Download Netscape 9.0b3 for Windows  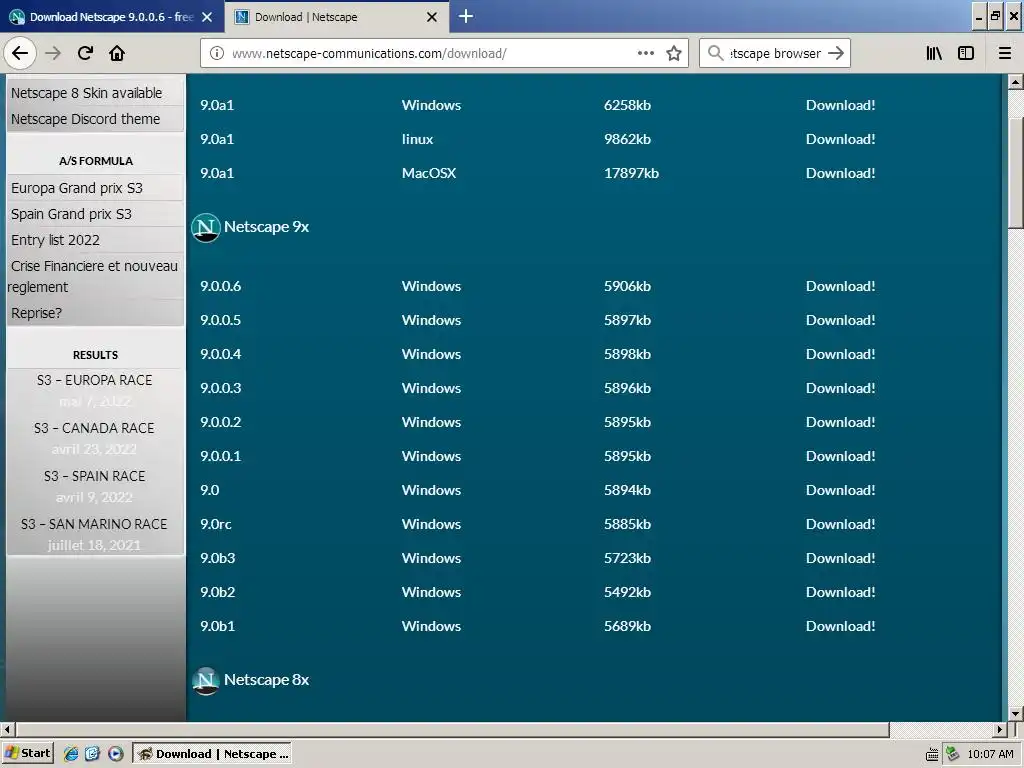tap(840, 558)
